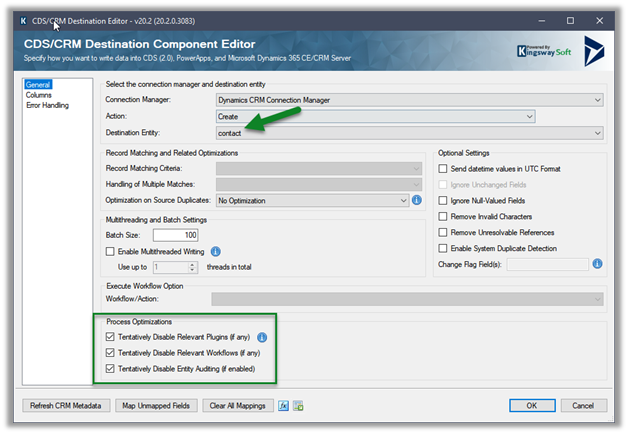Click info icon for Disable Relevant Plugins

tap(262, 337)
